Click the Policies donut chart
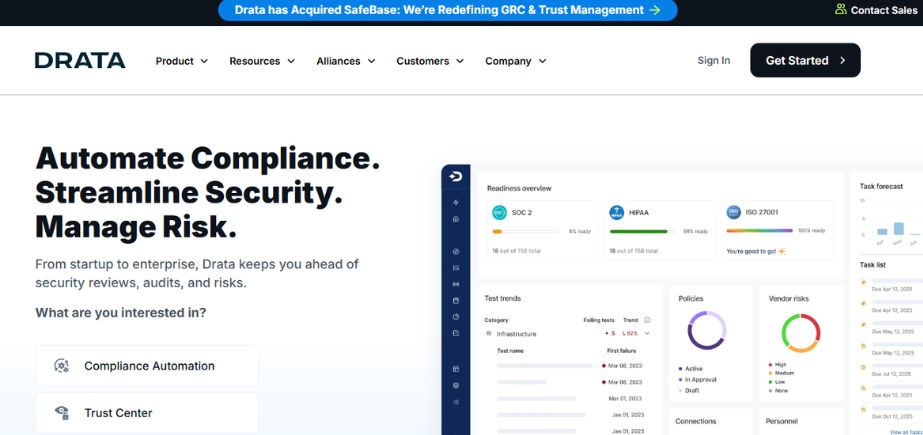 (x=707, y=330)
